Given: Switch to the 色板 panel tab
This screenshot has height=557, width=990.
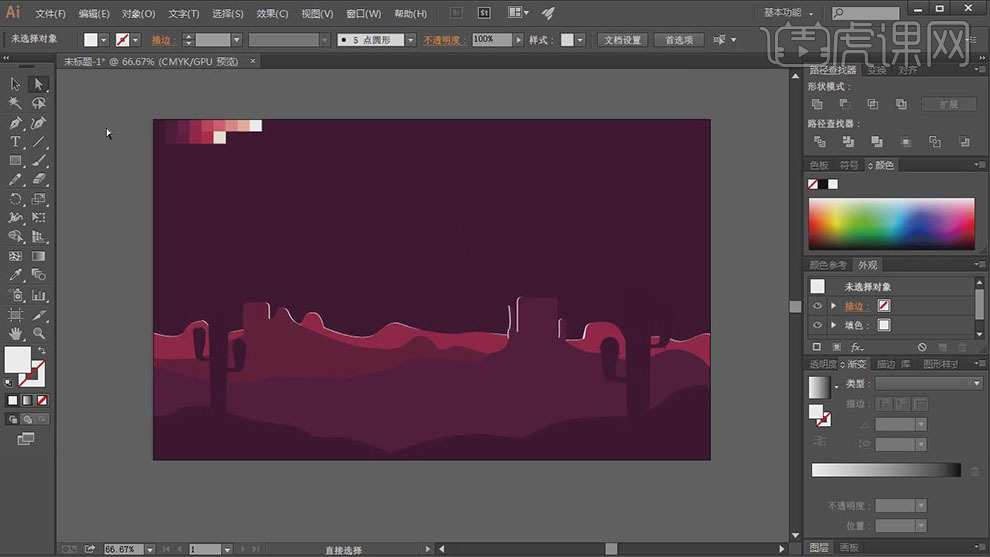Looking at the screenshot, I should (819, 165).
